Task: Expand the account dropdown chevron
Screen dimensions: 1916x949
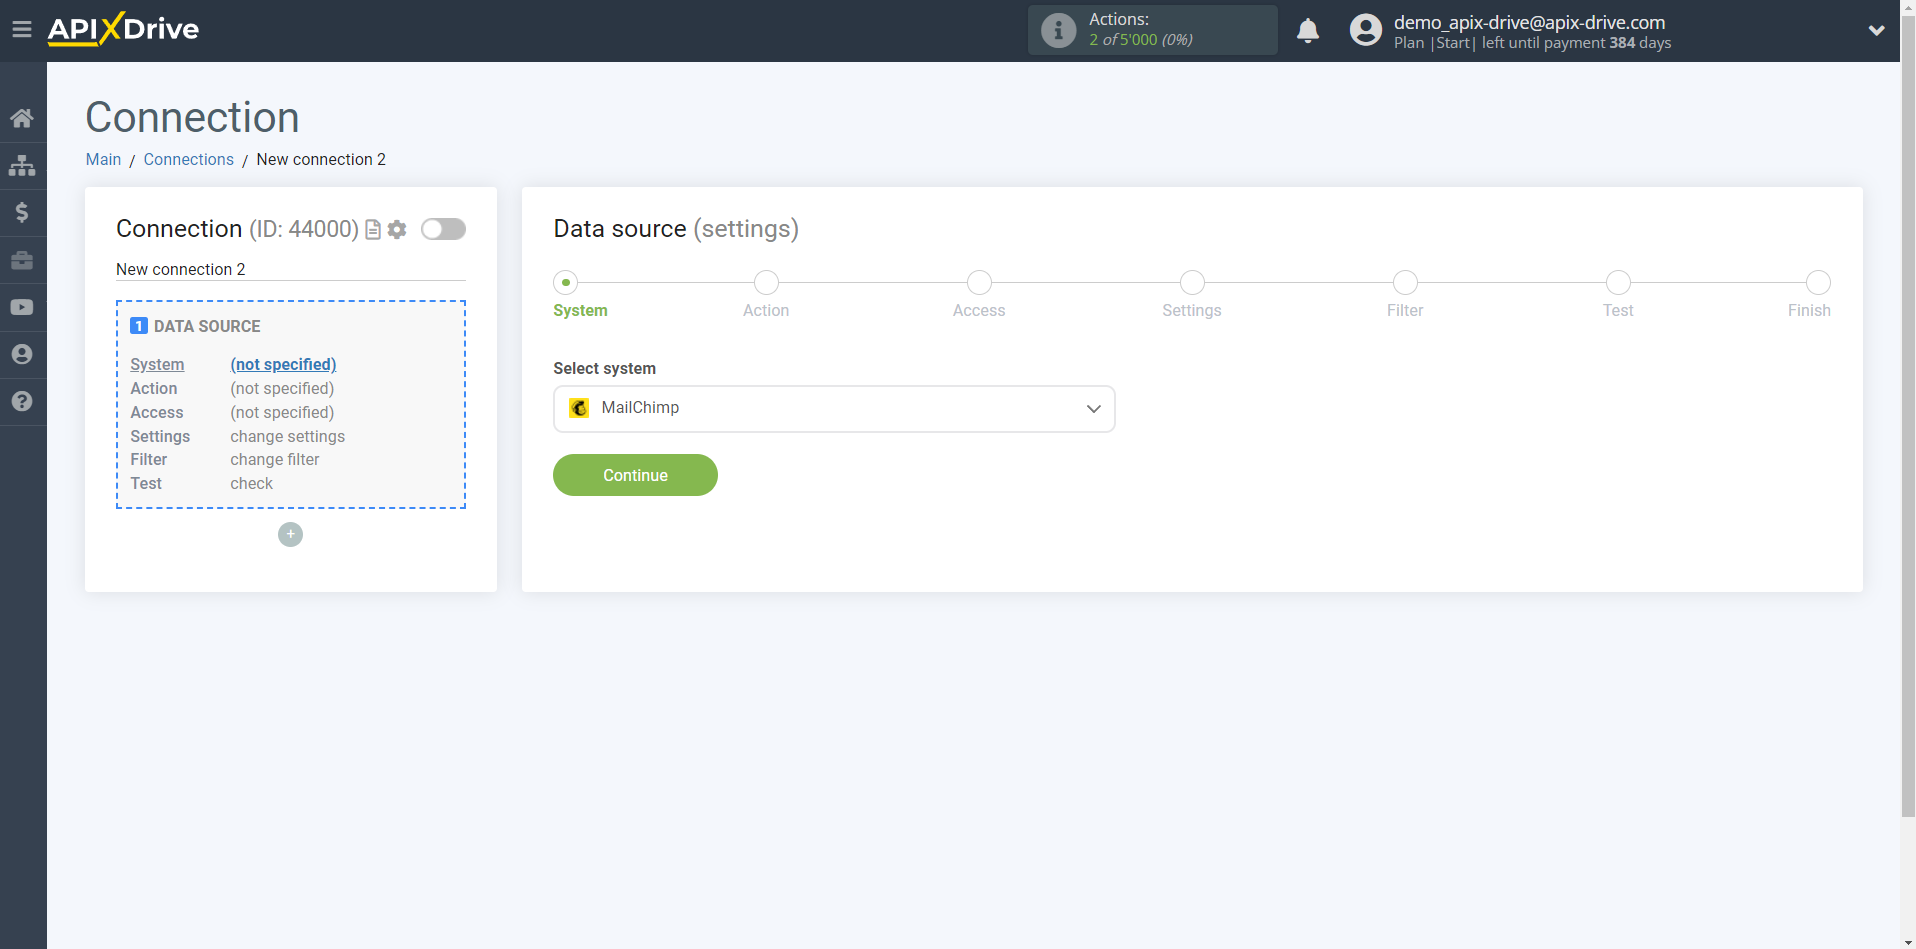Action: point(1876,30)
